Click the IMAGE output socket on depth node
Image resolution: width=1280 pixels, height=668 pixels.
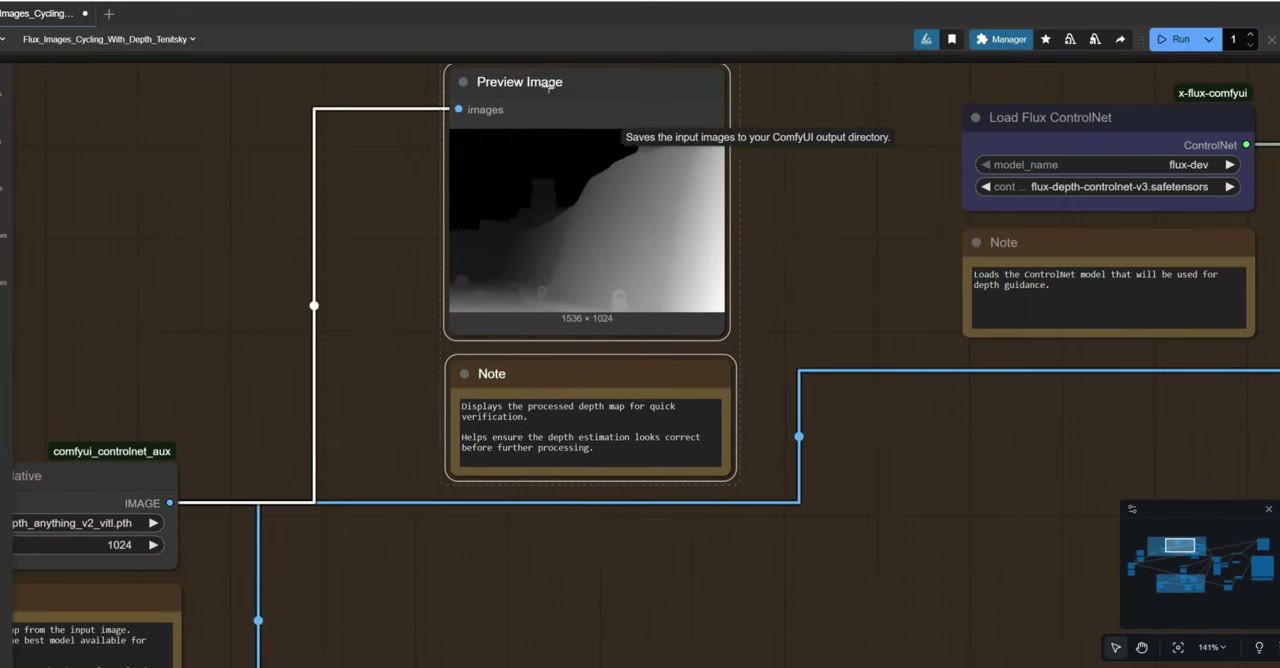tap(170, 503)
